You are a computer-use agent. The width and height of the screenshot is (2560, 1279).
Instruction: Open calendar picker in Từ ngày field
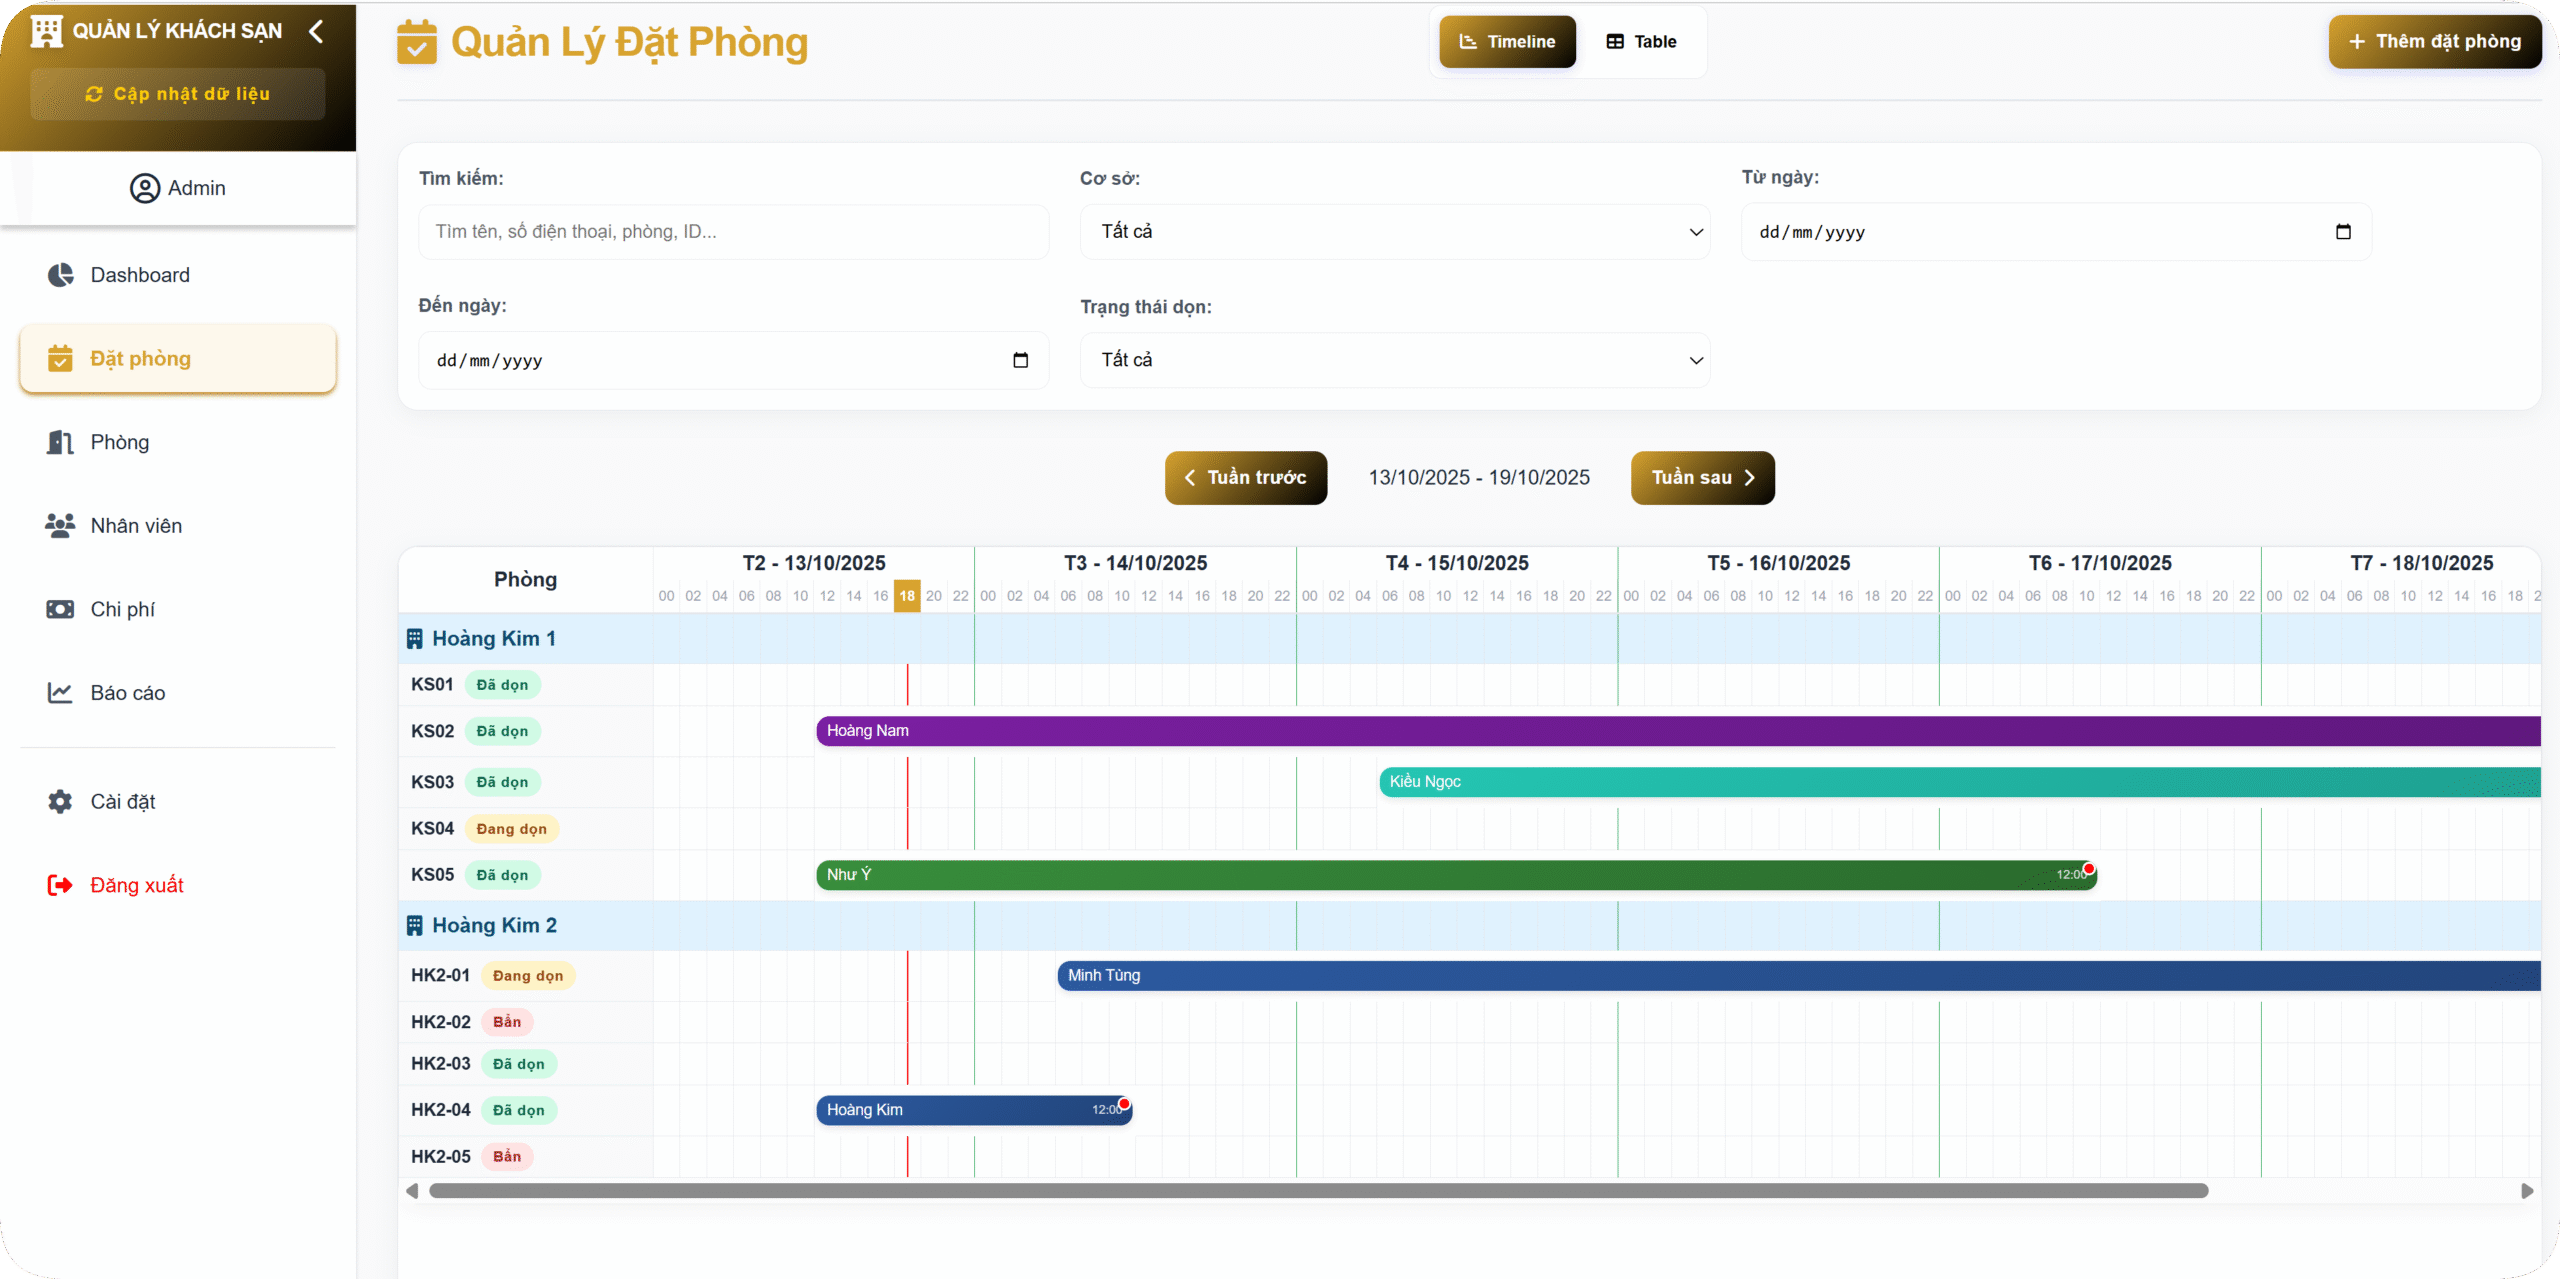[x=2343, y=232]
